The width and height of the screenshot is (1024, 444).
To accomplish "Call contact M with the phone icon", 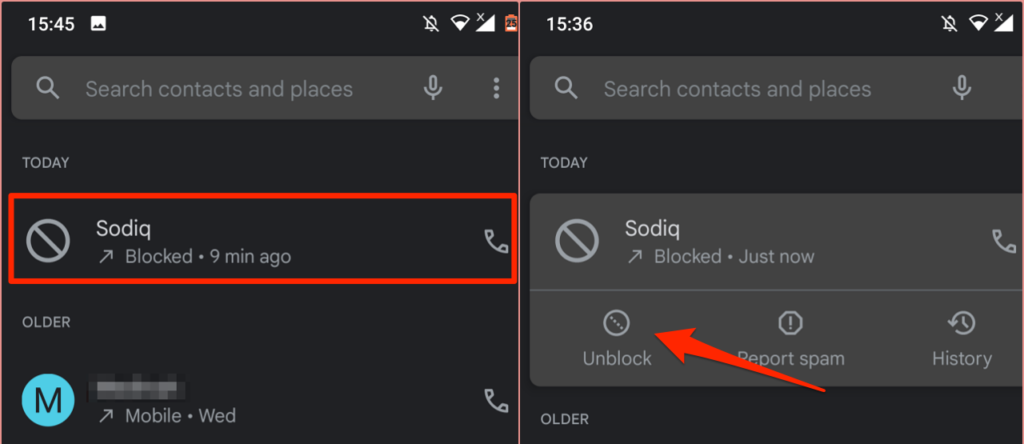I will (496, 400).
